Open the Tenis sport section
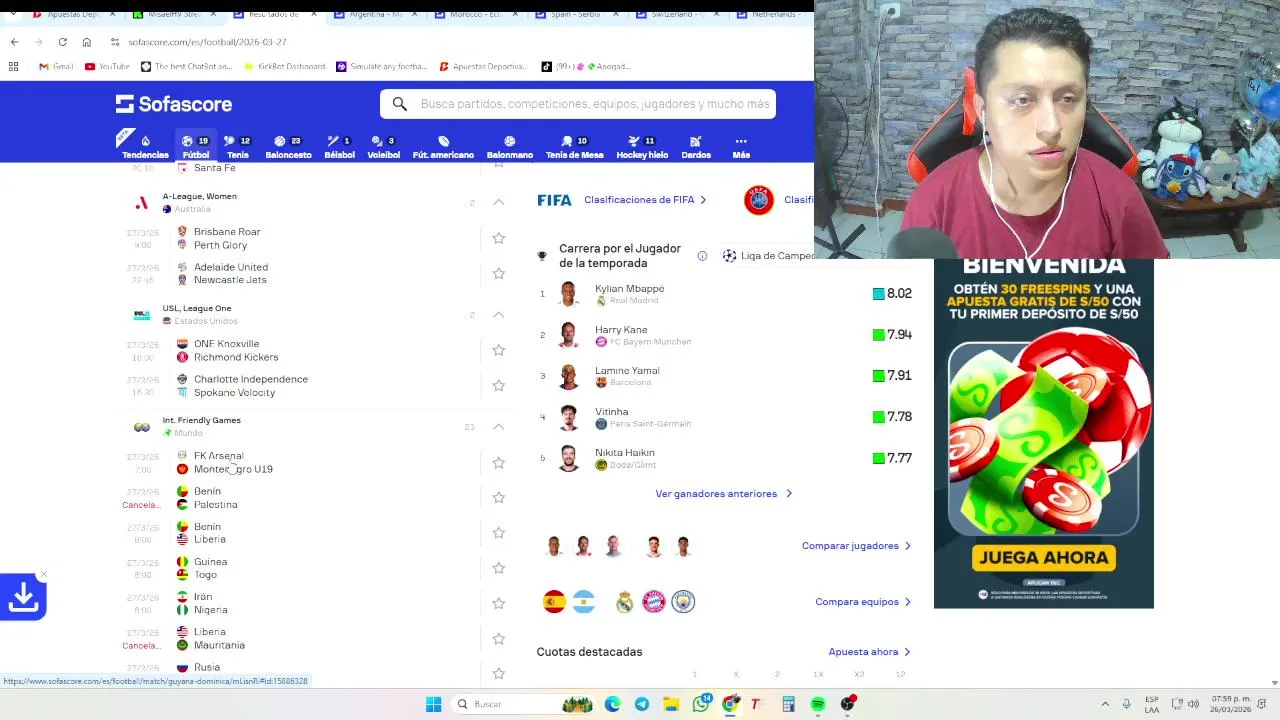 pyautogui.click(x=238, y=147)
